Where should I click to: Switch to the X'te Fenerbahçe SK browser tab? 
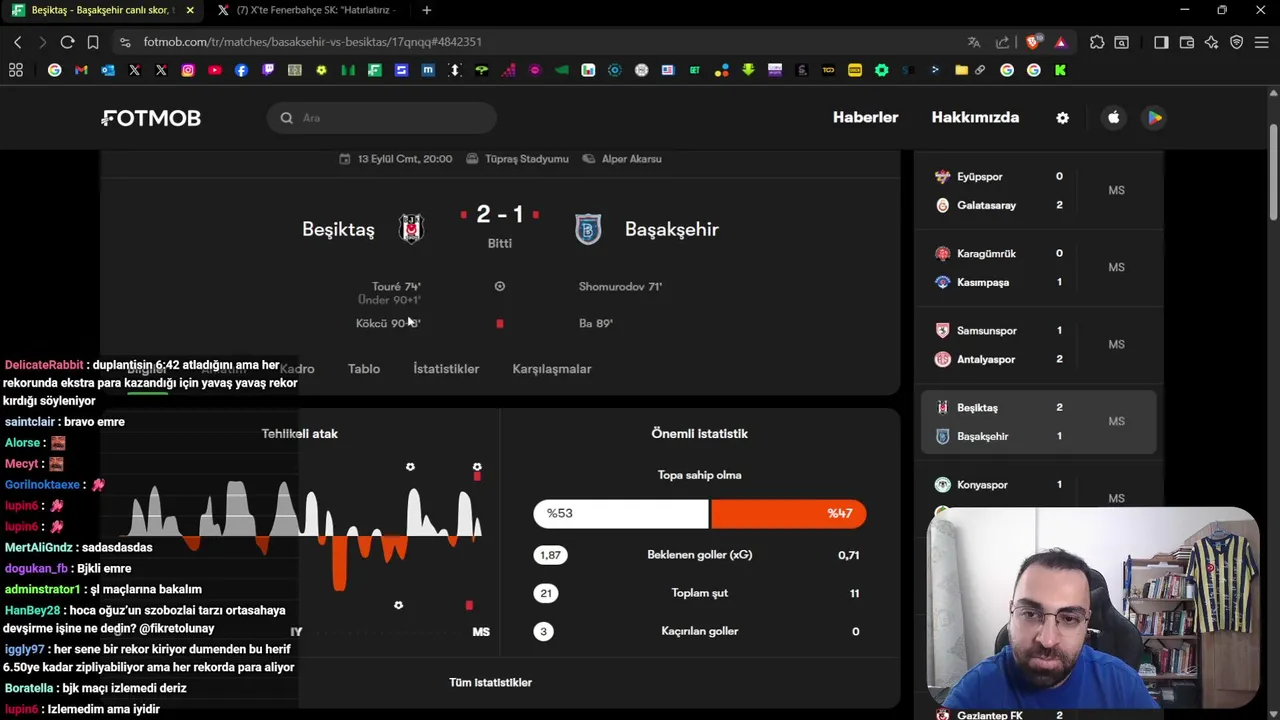tap(308, 10)
